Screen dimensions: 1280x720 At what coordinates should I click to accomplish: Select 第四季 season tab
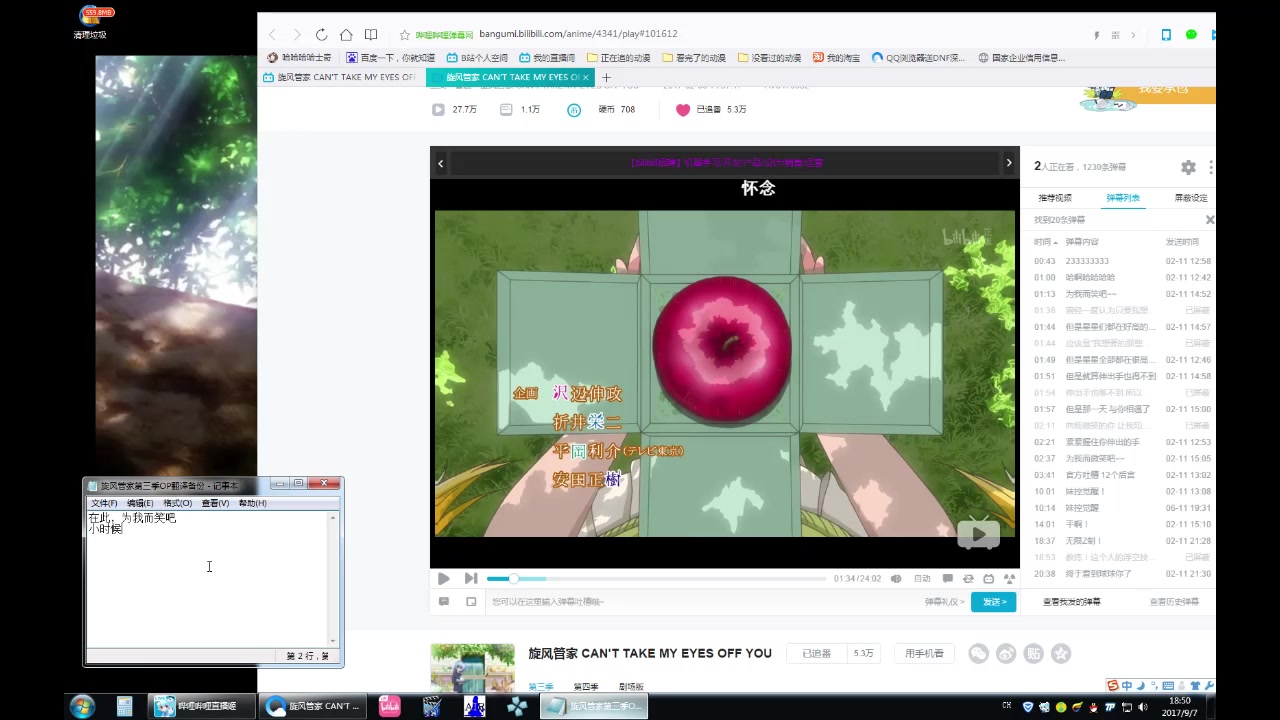tap(586, 687)
